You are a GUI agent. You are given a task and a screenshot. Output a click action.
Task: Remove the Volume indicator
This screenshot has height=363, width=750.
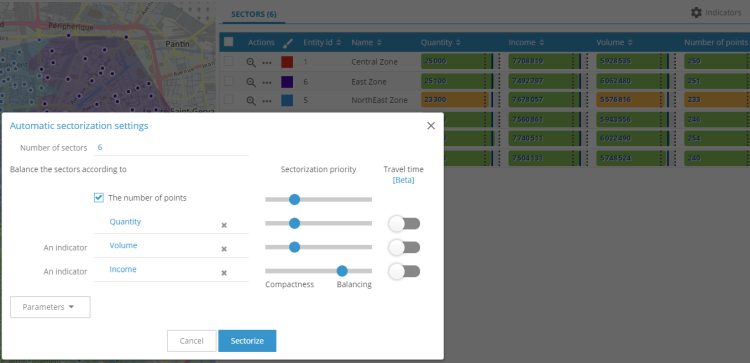click(224, 249)
